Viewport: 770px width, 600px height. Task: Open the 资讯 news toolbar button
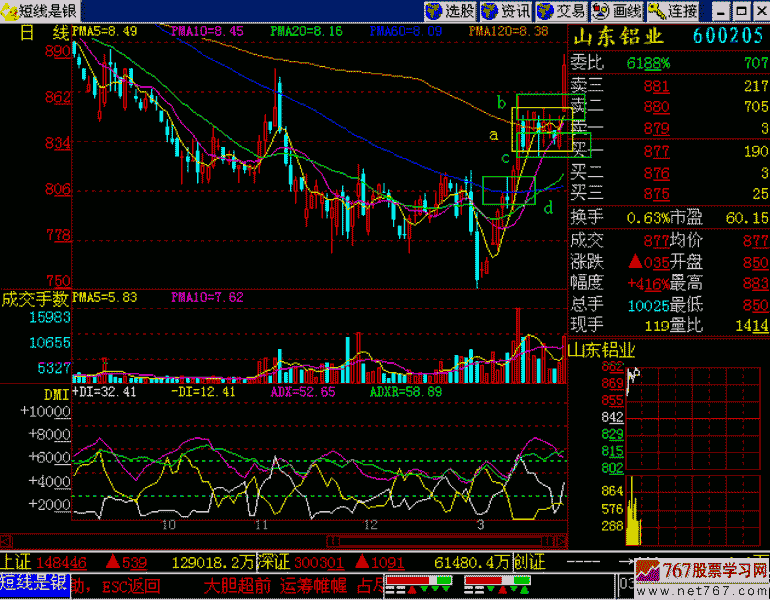(x=506, y=11)
